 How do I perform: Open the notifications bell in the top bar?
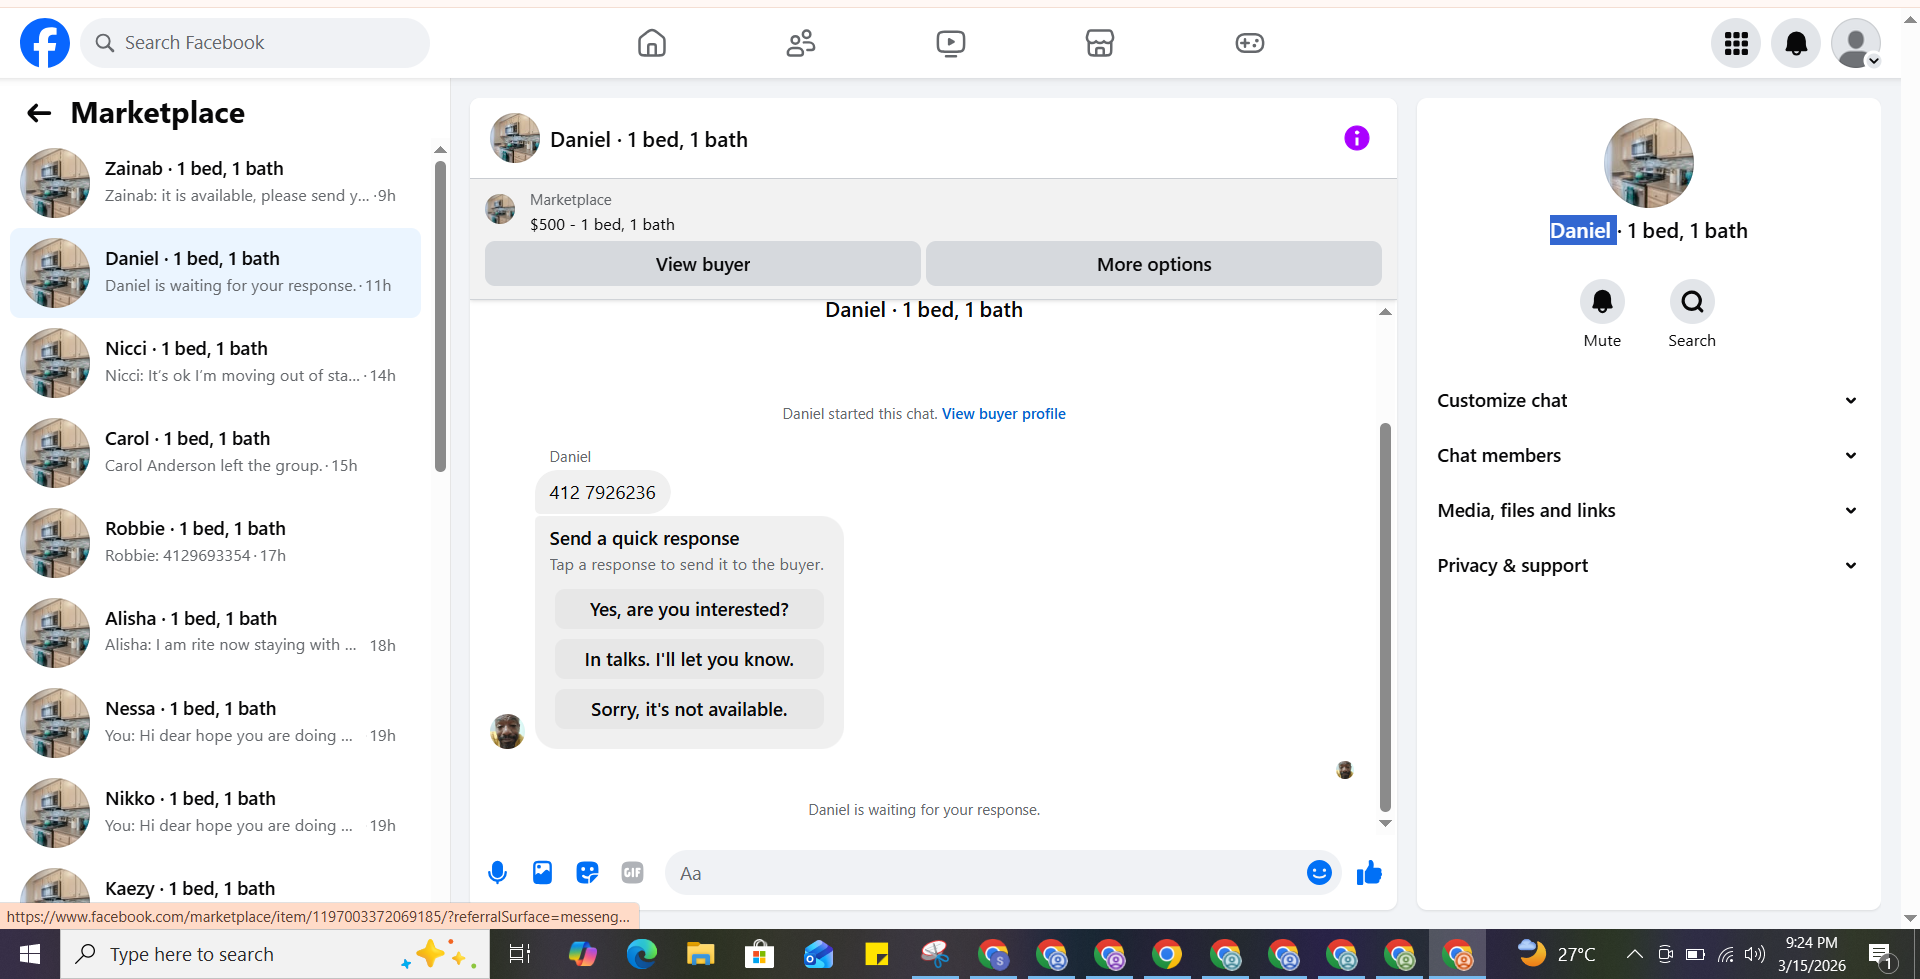click(1796, 43)
